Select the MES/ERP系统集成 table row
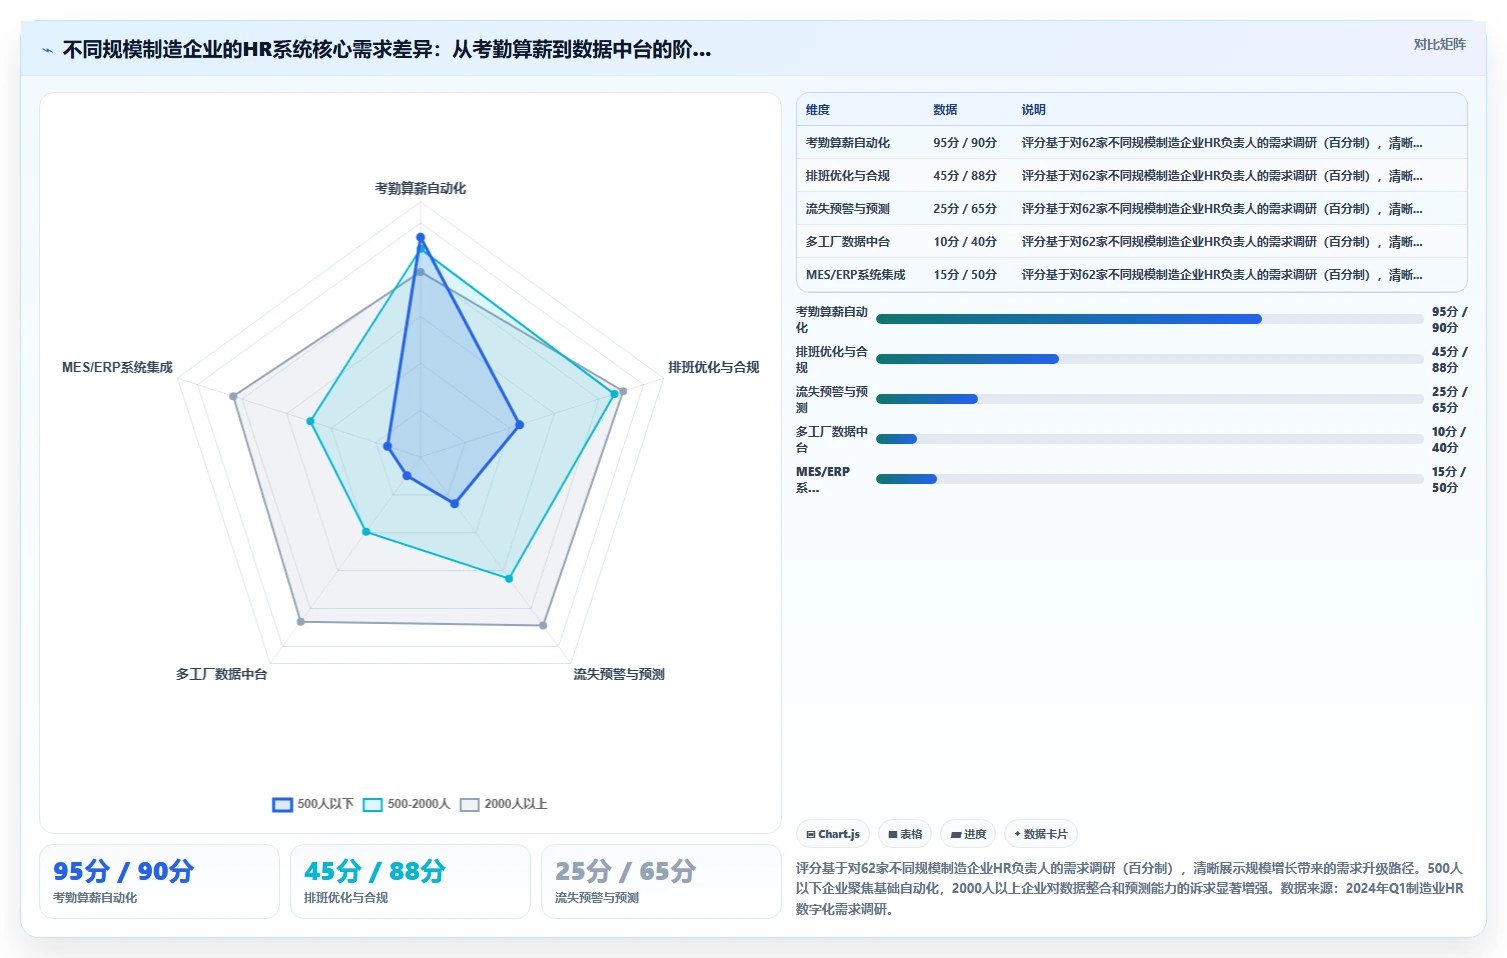Screen dimensions: 1507x958 point(1131,275)
